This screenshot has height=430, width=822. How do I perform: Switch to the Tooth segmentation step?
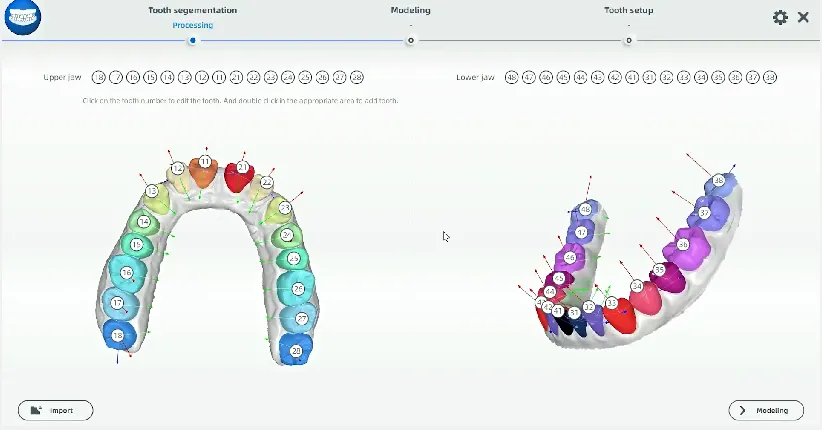pos(192,11)
